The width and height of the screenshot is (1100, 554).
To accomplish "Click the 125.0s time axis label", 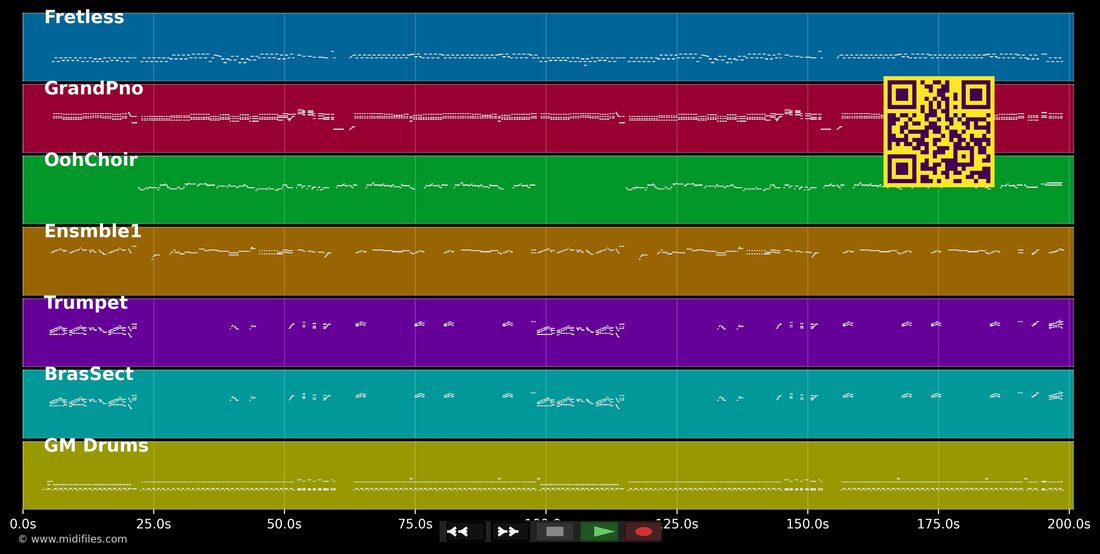I will [677, 524].
